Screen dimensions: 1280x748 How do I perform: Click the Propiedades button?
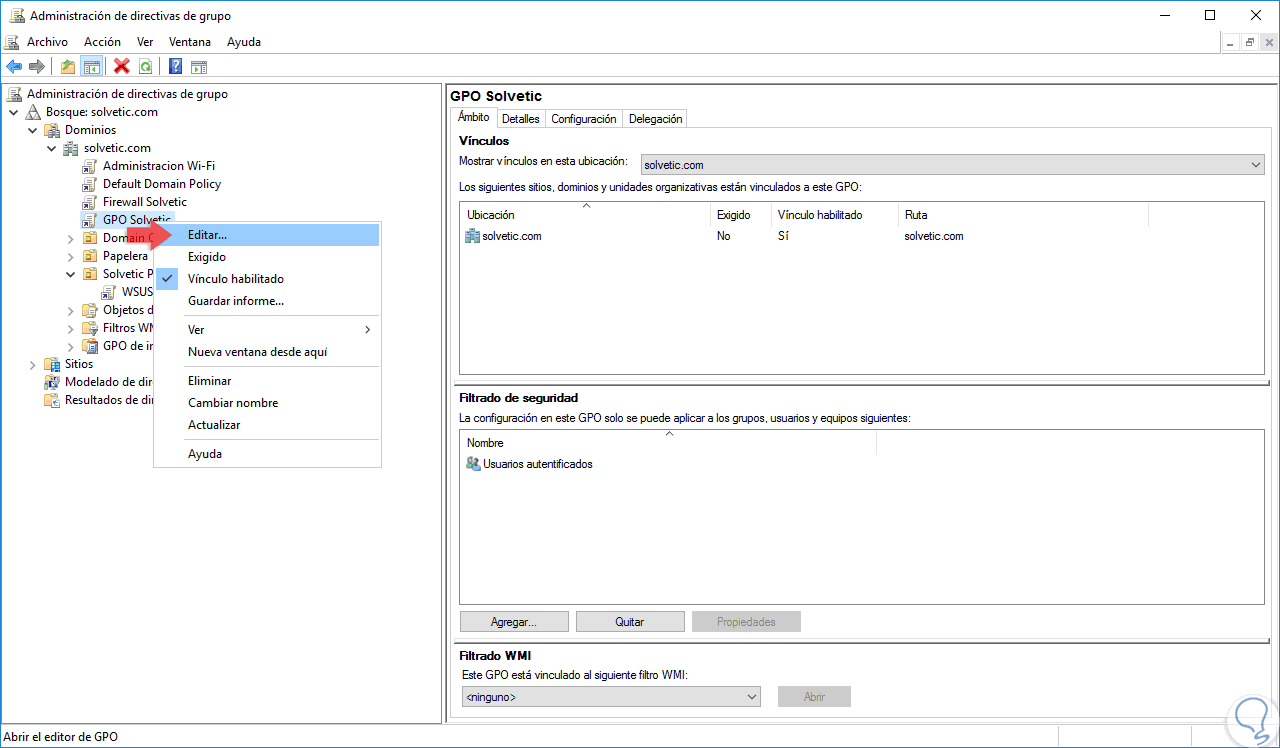tap(746, 622)
